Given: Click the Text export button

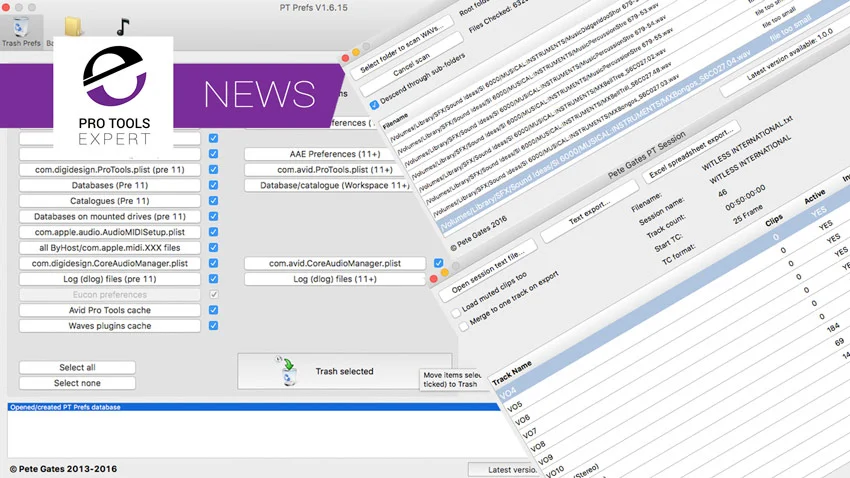Looking at the screenshot, I should [589, 212].
